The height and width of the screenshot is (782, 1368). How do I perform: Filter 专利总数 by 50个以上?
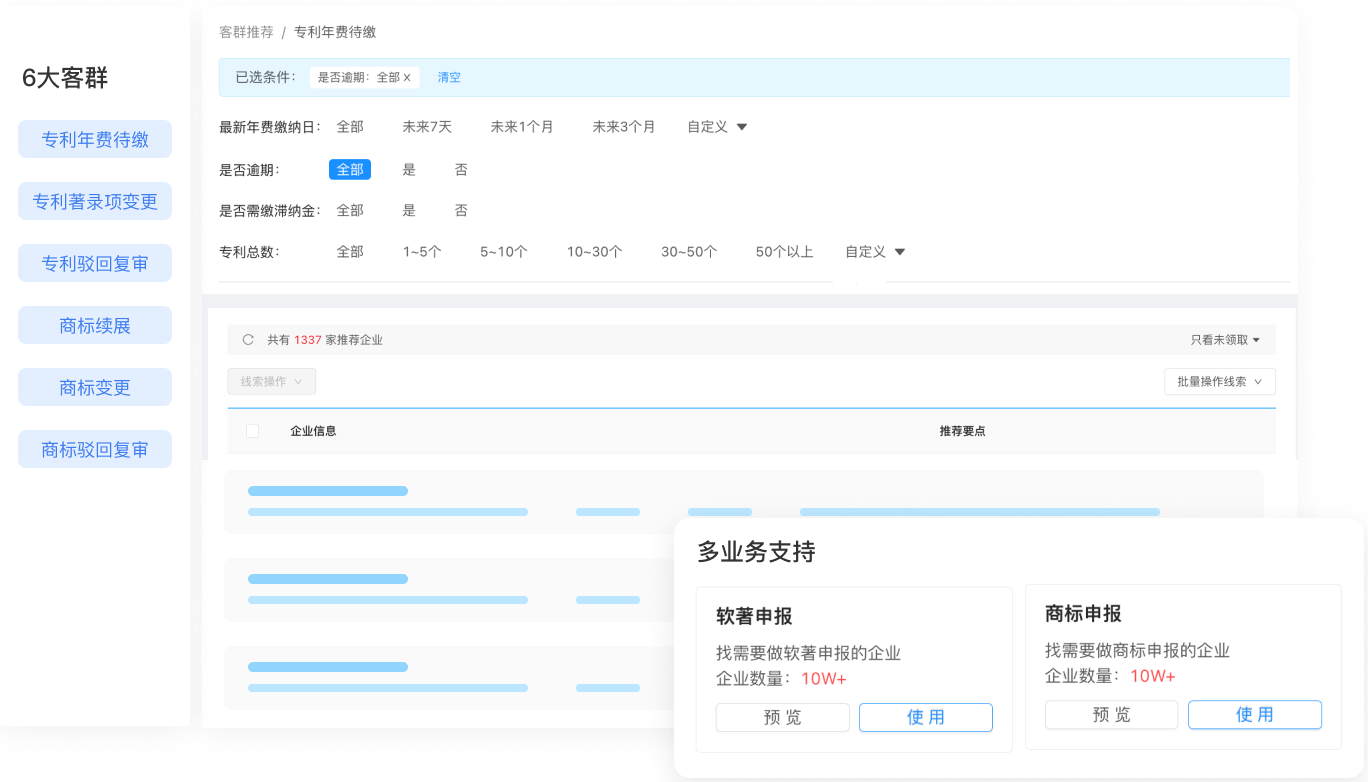pyautogui.click(x=785, y=252)
